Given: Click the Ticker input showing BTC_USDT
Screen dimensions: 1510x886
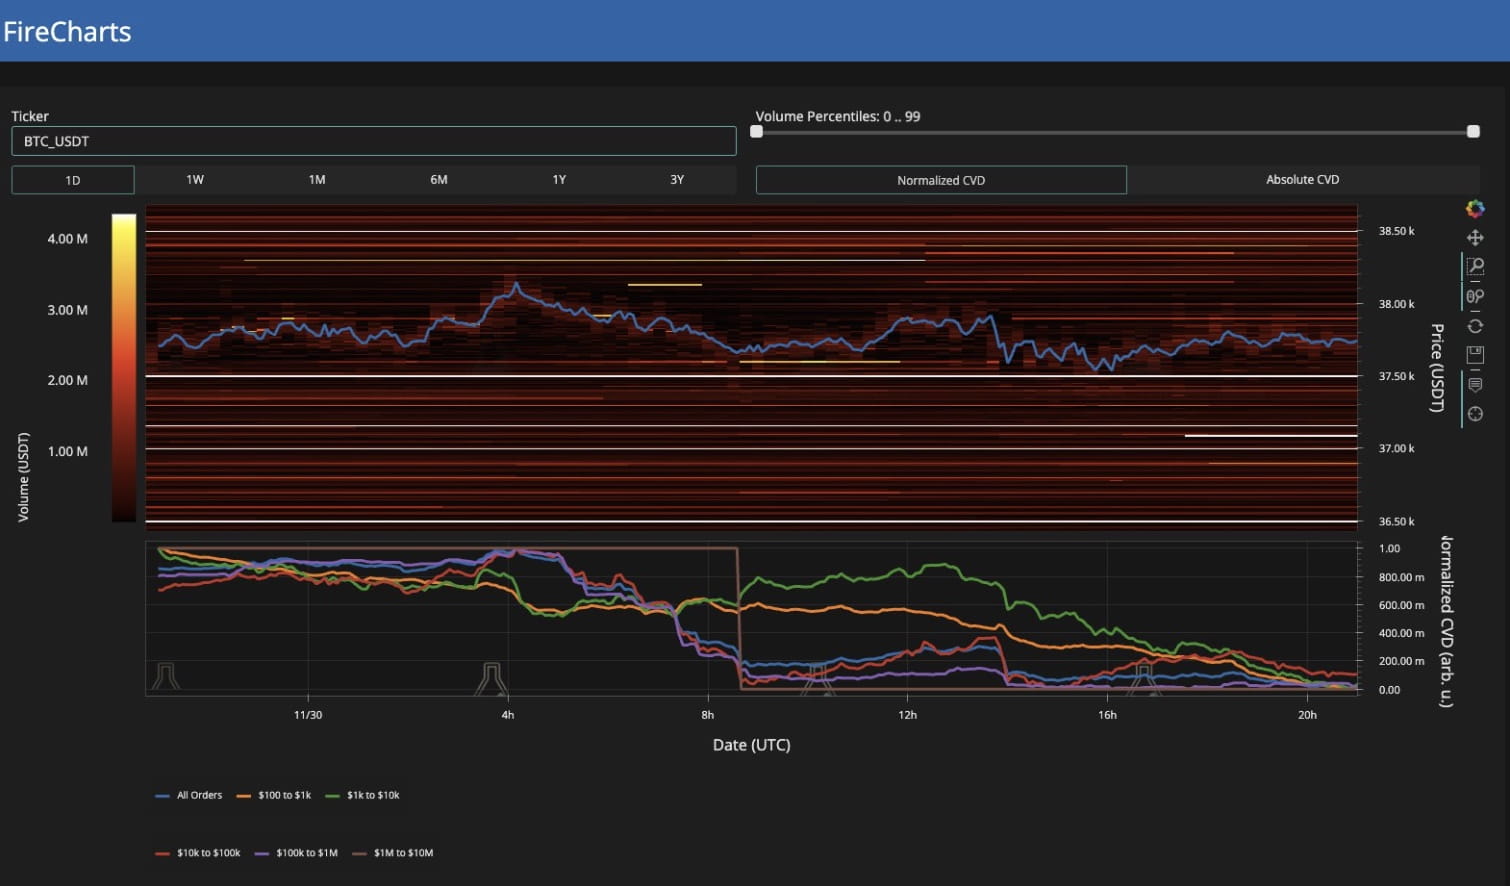Looking at the screenshot, I should tap(373, 141).
